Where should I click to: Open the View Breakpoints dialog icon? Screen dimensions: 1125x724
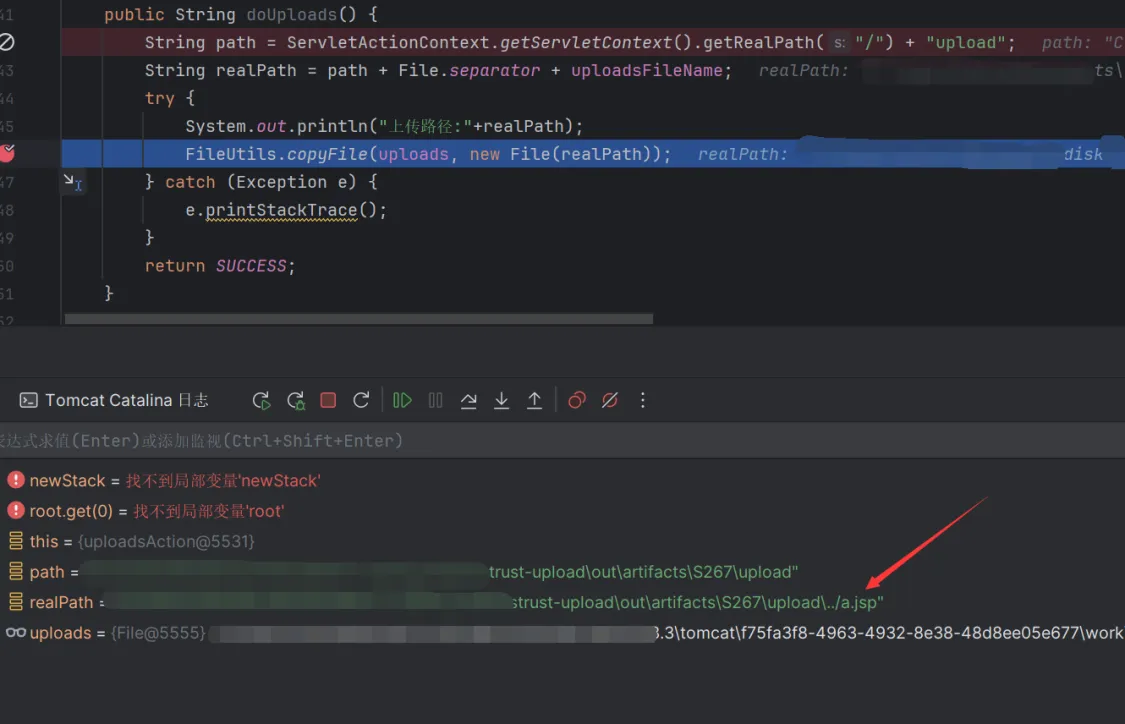click(577, 400)
